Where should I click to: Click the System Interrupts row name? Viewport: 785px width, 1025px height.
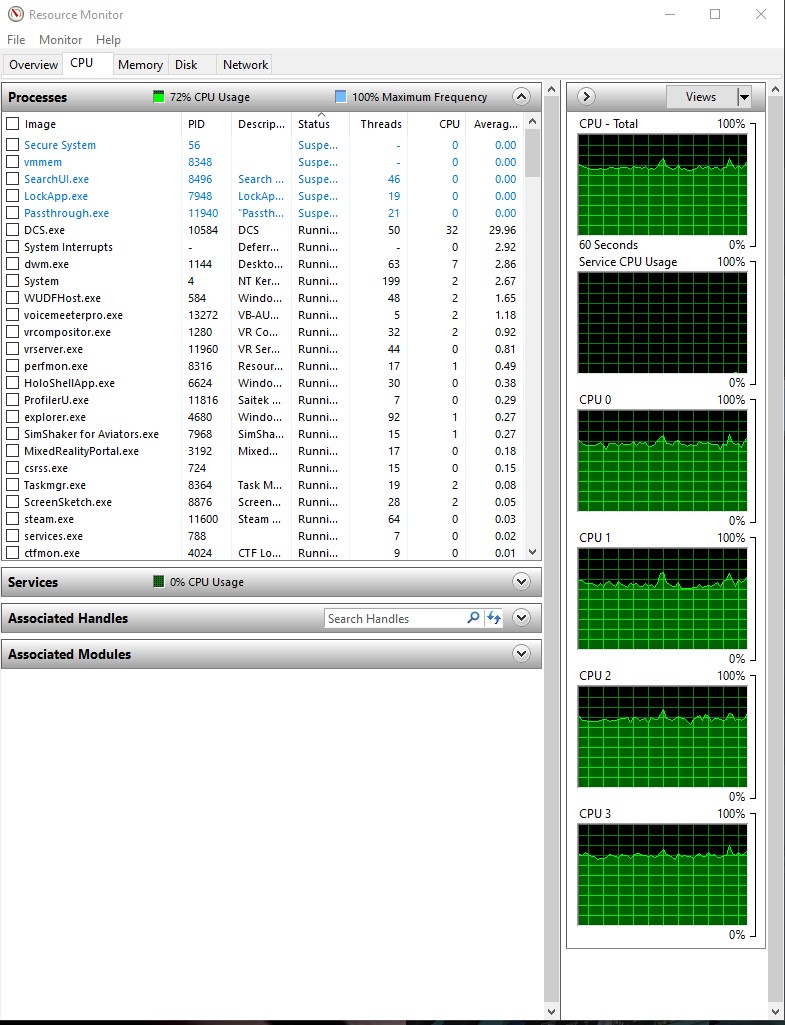(x=68, y=247)
